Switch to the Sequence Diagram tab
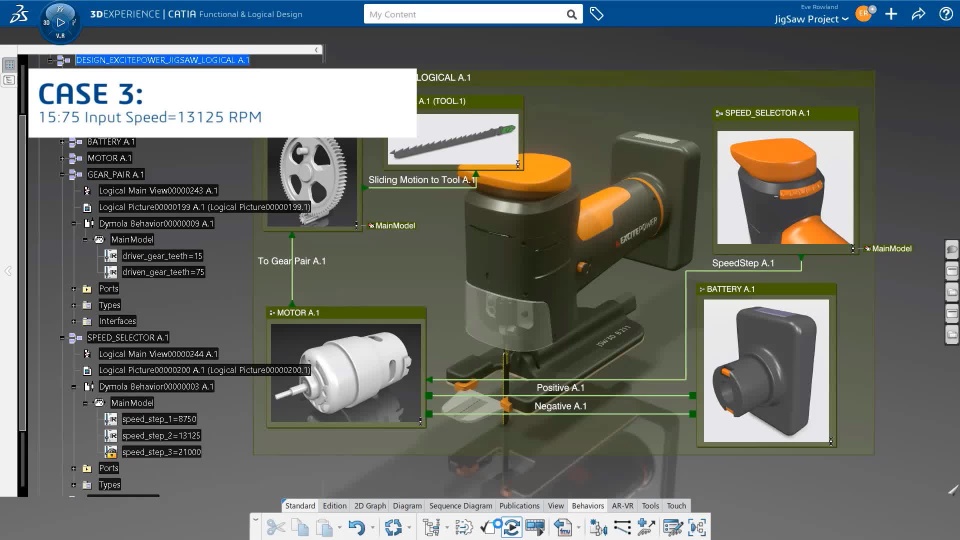This screenshot has height=540, width=960. pos(460,506)
